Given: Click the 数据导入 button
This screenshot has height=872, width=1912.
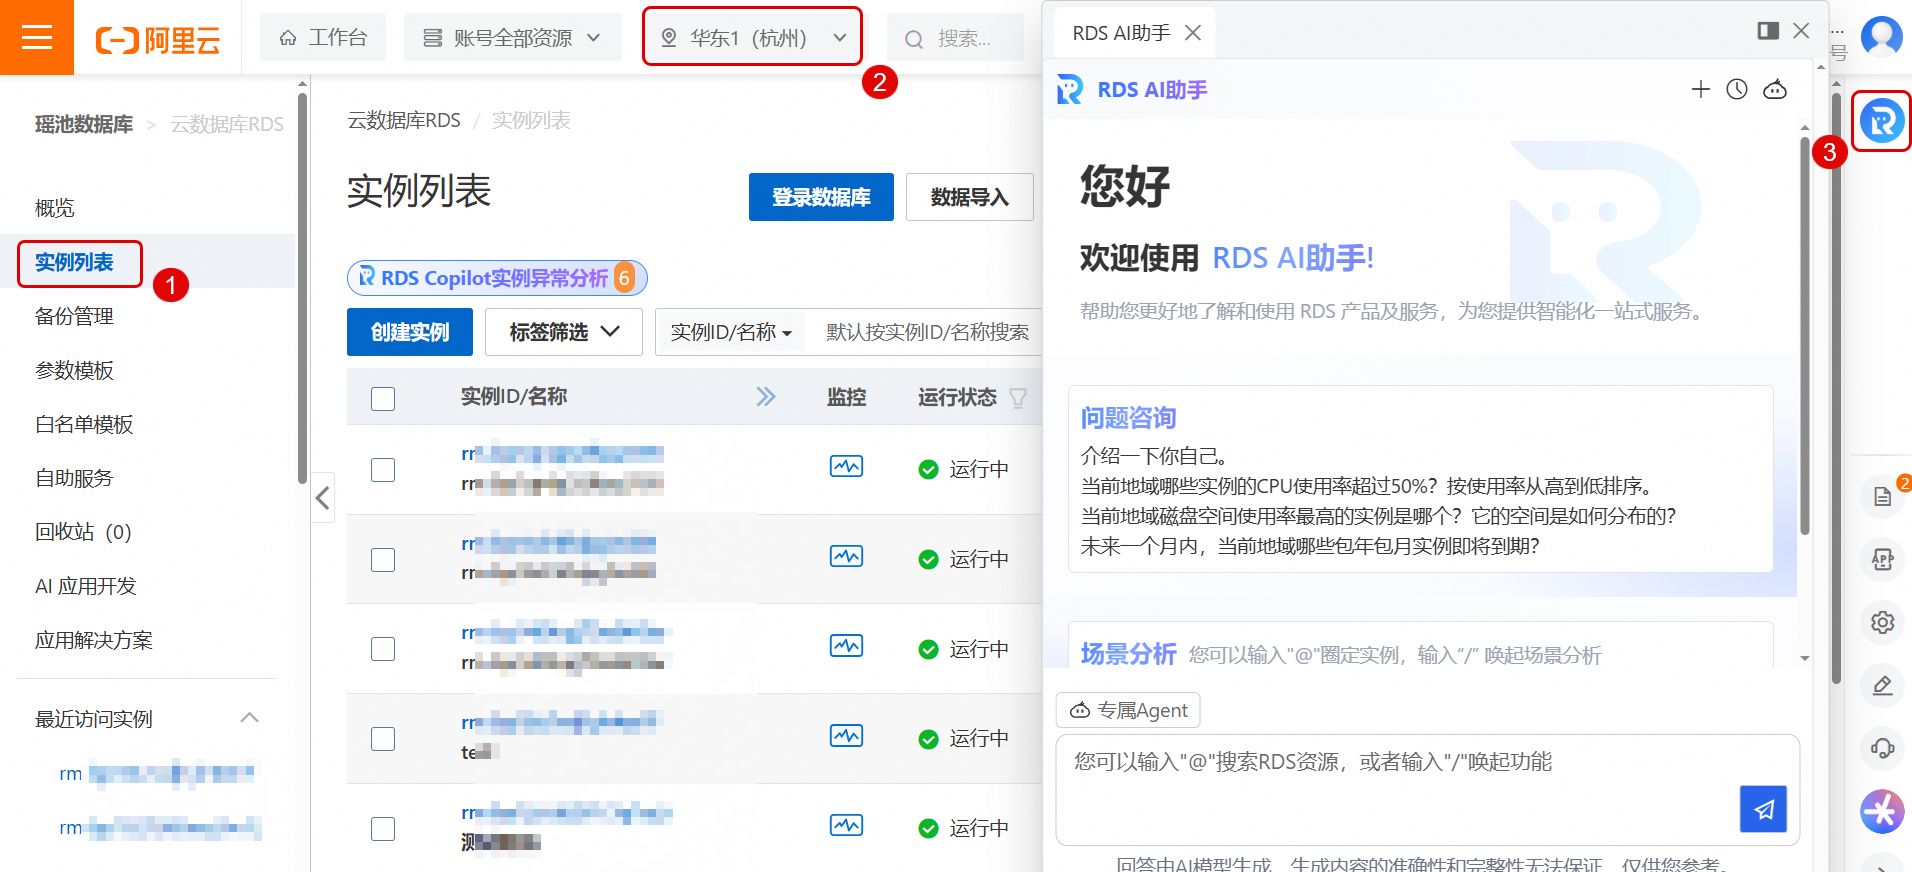Looking at the screenshot, I should [969, 197].
